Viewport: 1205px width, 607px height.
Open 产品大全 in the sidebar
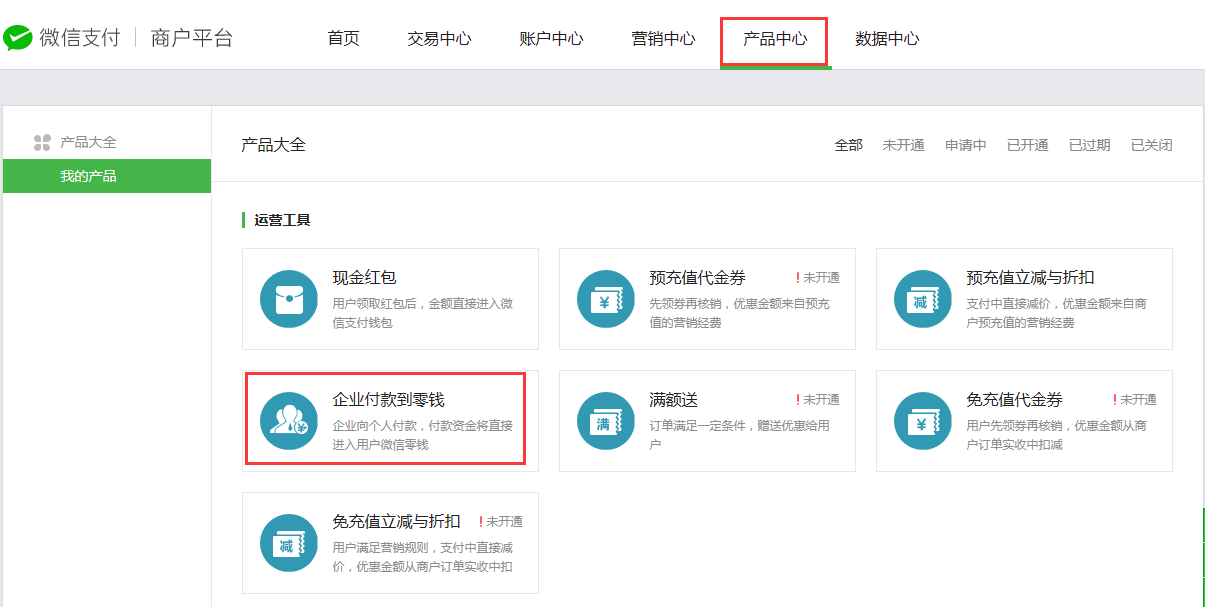88,142
